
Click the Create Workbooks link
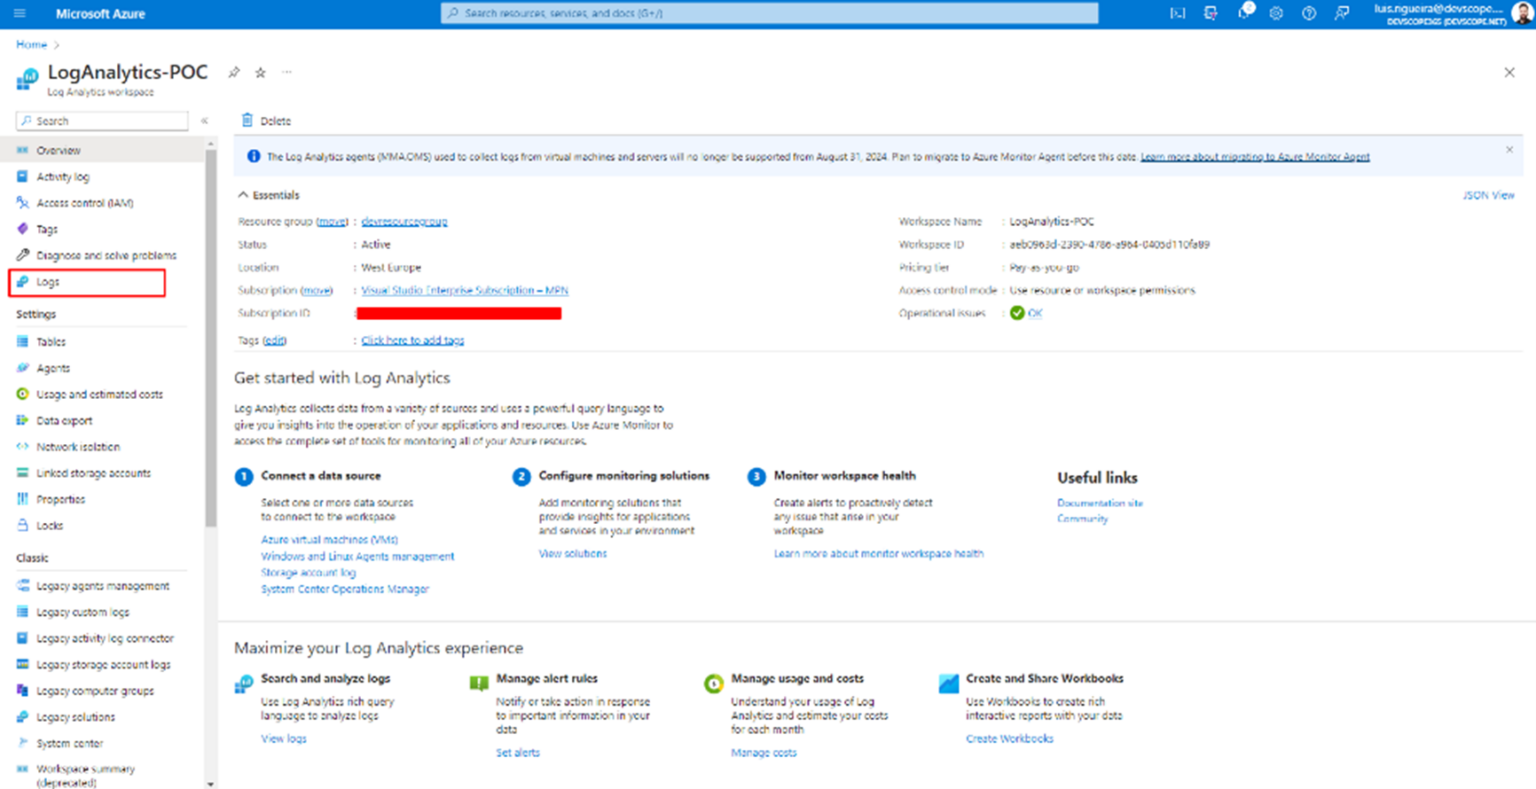click(x=1009, y=739)
